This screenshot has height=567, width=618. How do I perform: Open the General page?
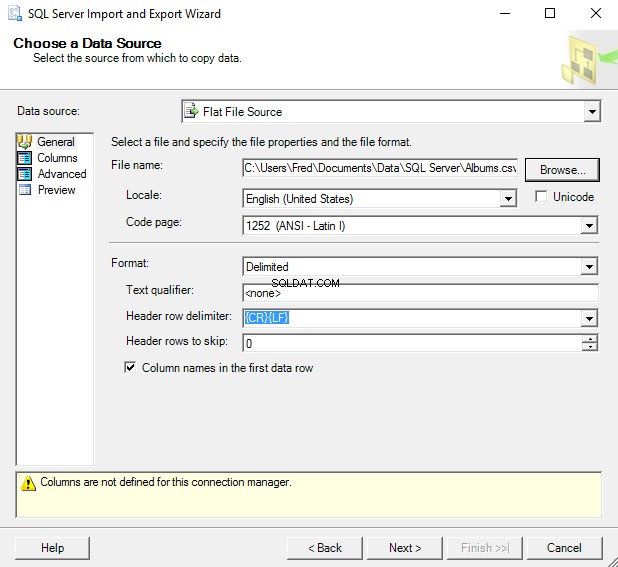(56, 142)
